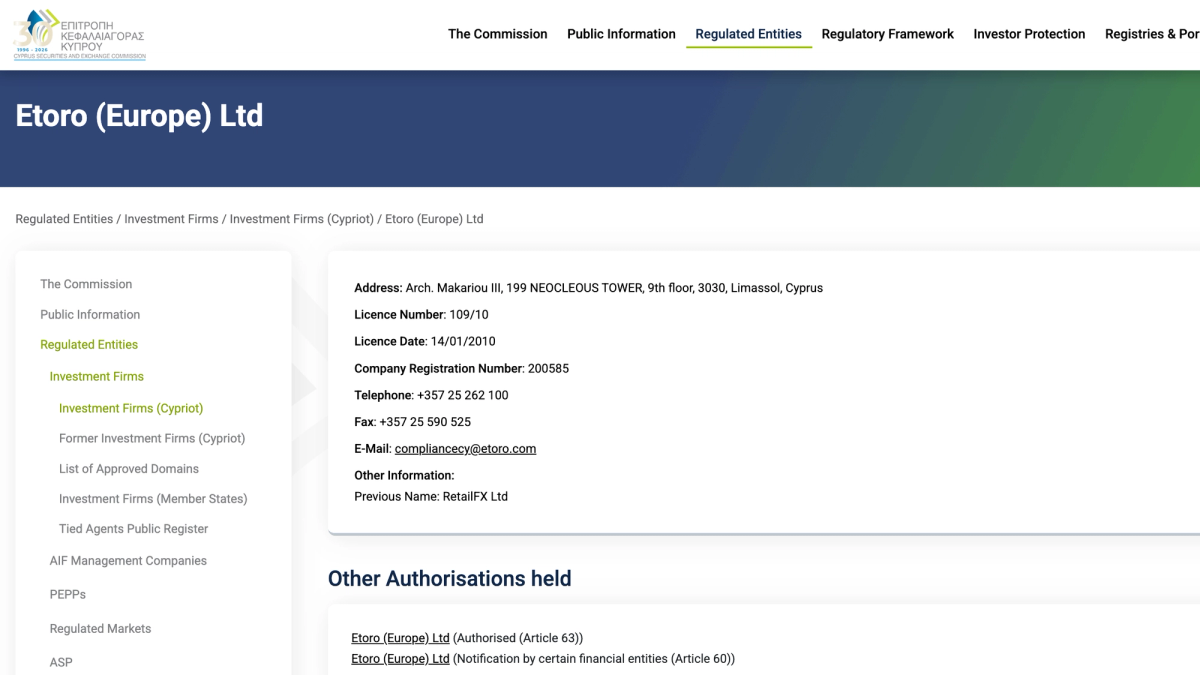Open Regulated Entities top menu
The image size is (1200, 675).
(748, 34)
